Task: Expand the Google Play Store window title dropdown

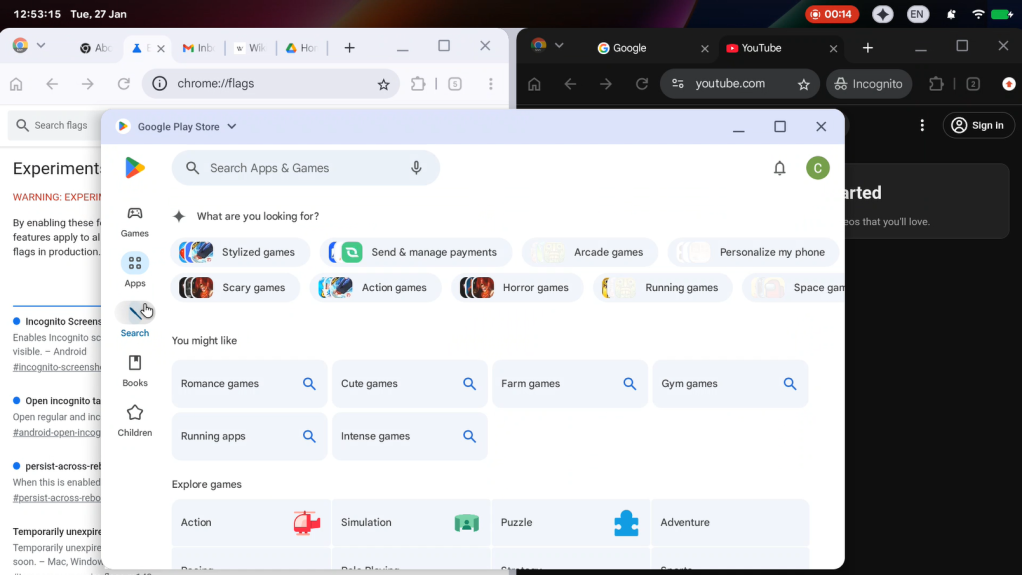Action: coord(232,127)
